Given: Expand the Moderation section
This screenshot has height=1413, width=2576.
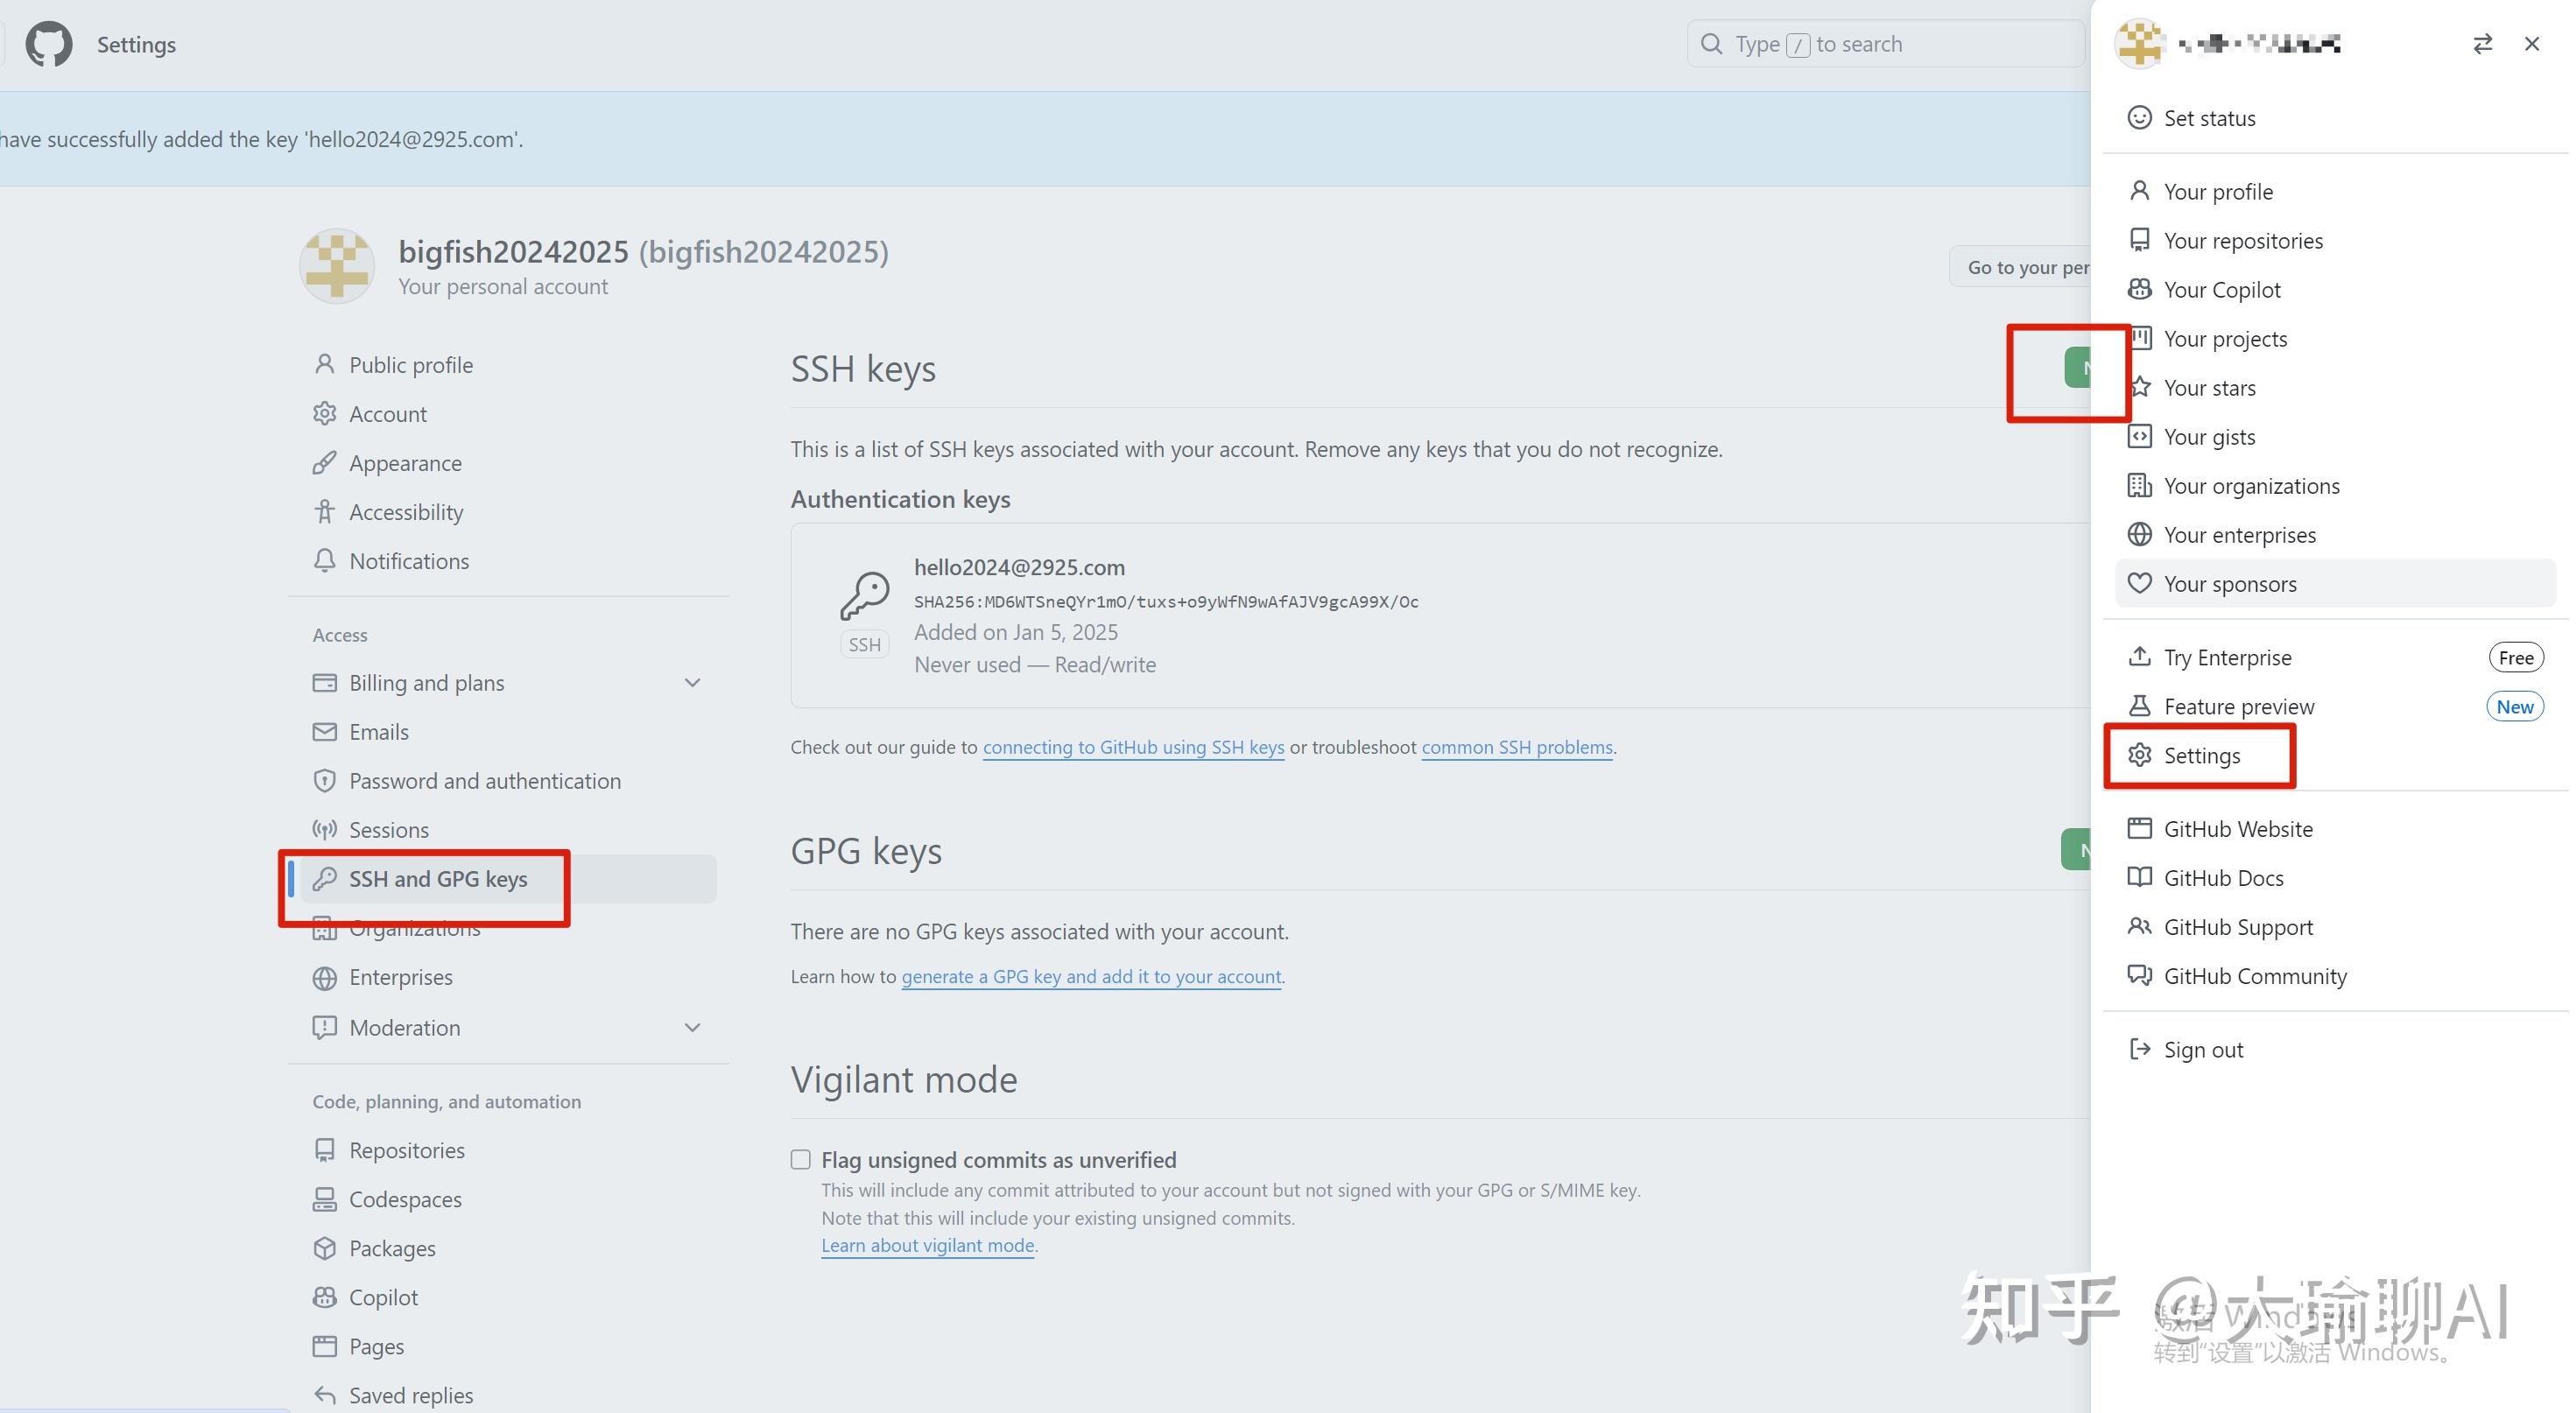Looking at the screenshot, I should [692, 1028].
